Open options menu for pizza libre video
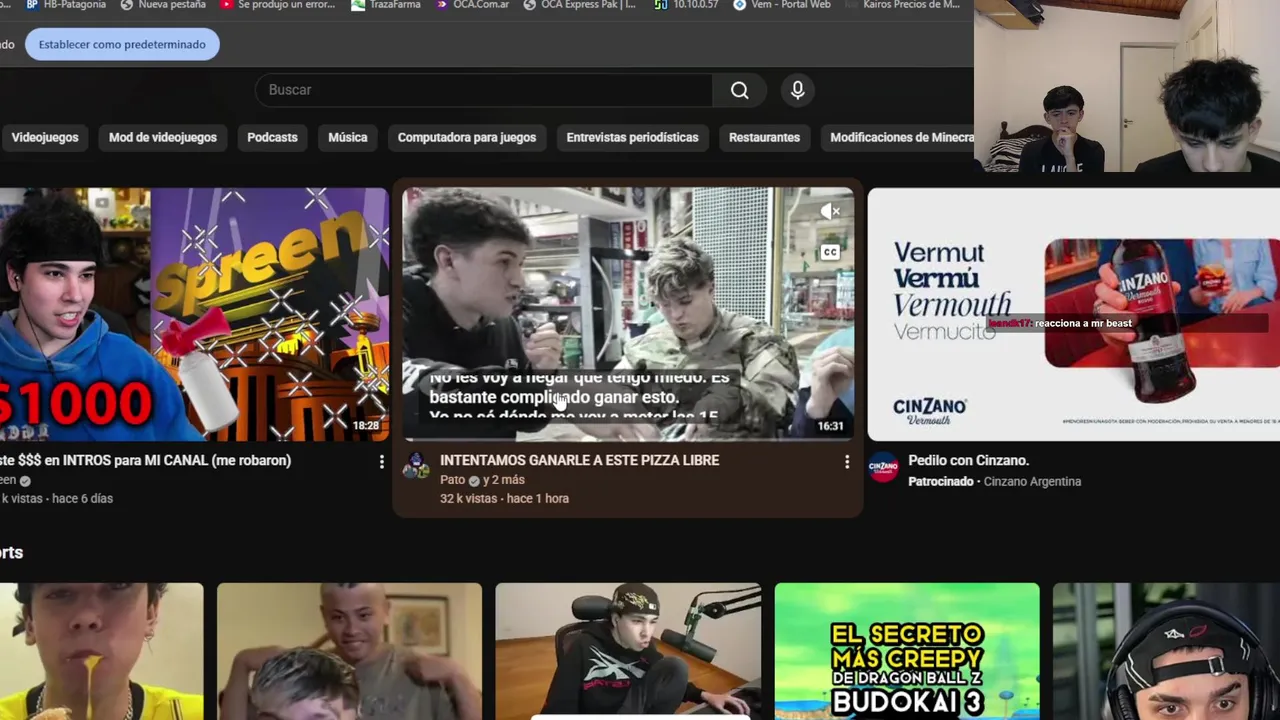 click(847, 461)
